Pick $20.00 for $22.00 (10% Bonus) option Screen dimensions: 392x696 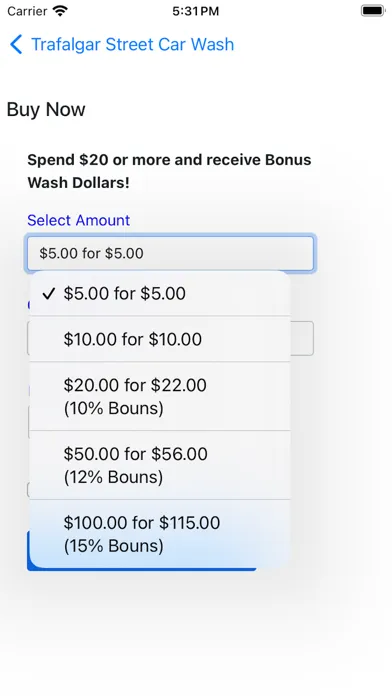tap(160, 396)
